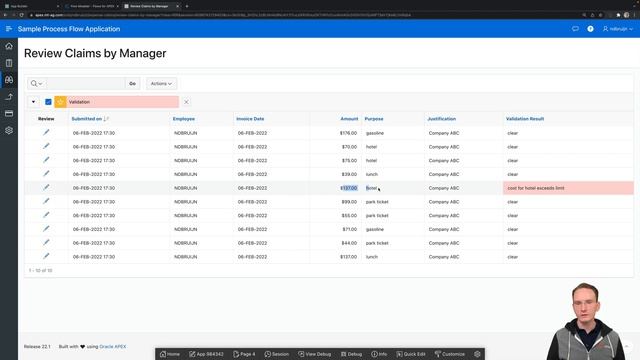Remove the Validation highlight with the X
The width and height of the screenshot is (640, 360).
point(186,102)
